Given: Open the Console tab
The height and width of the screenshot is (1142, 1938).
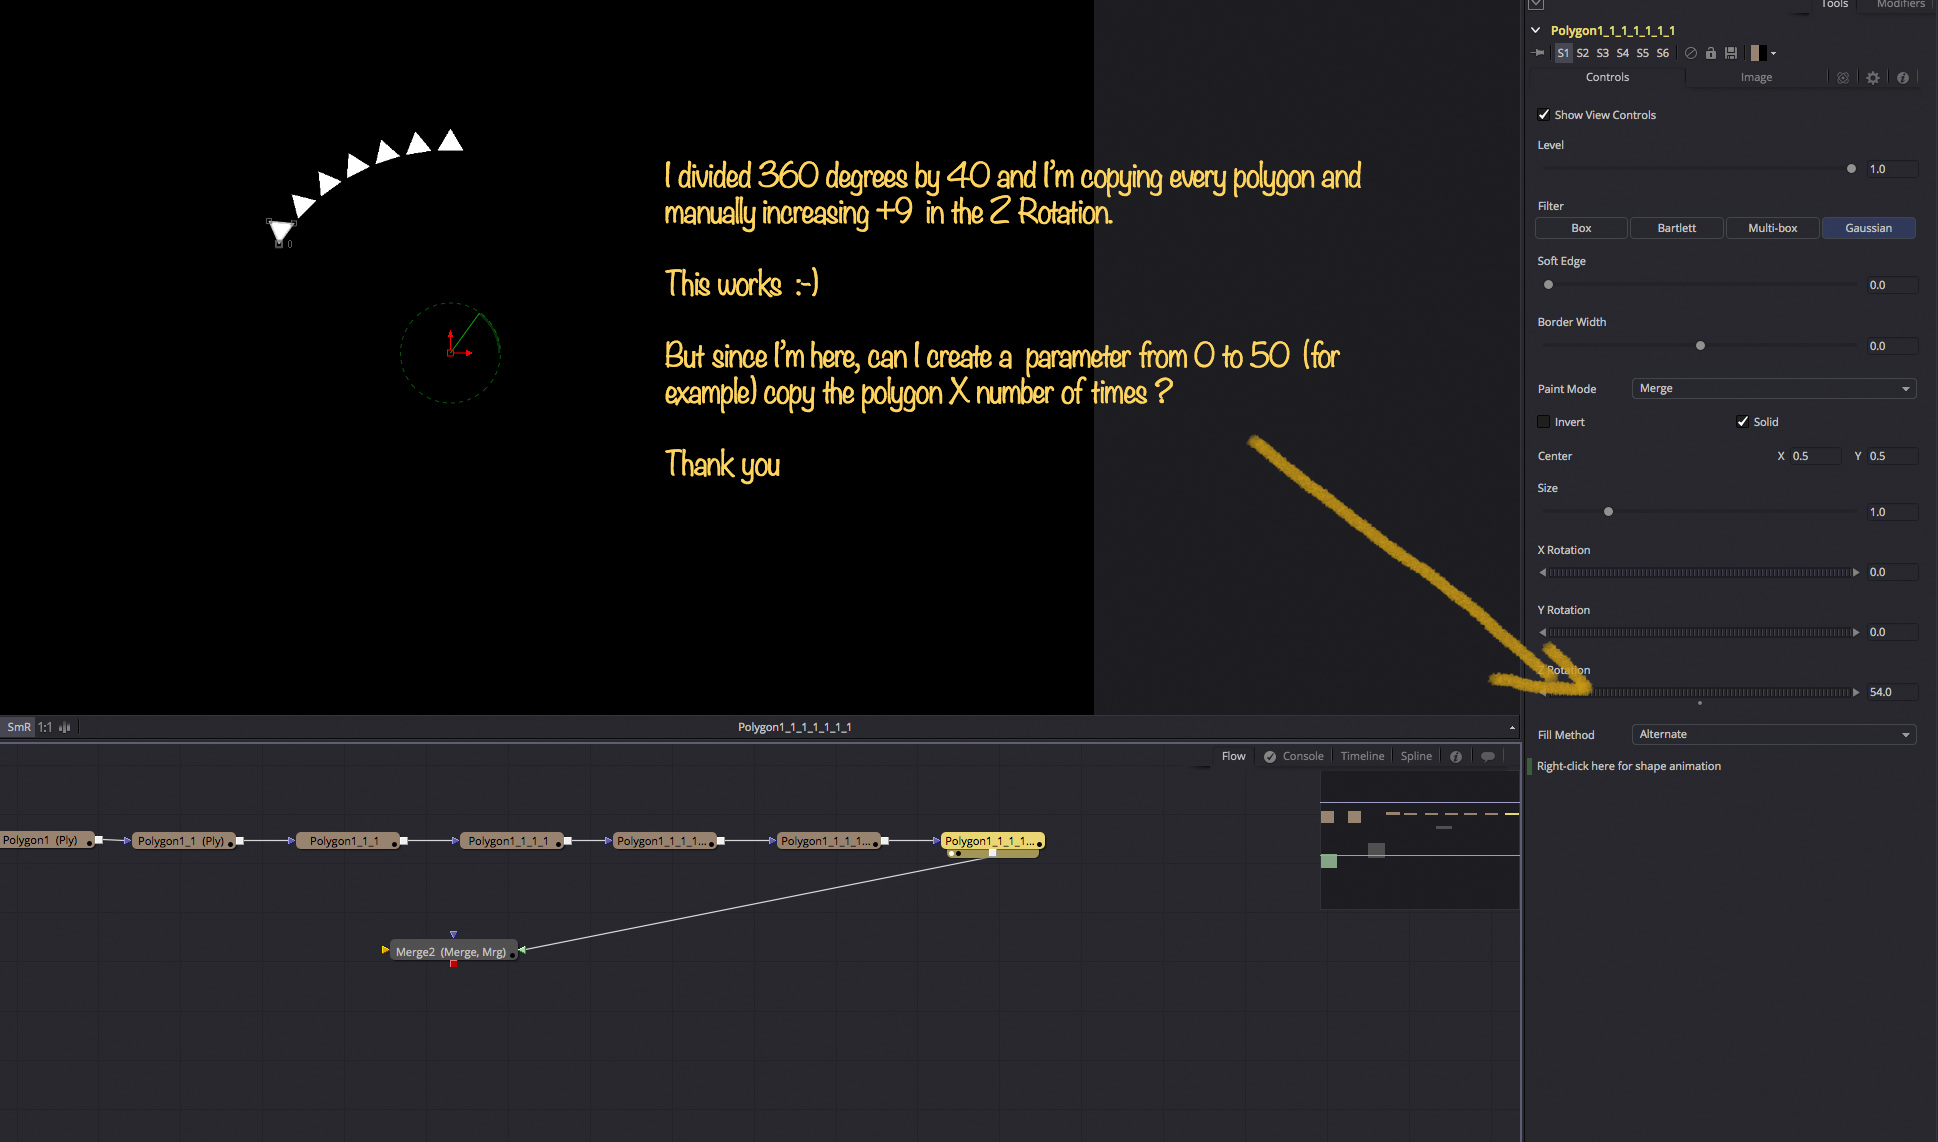Looking at the screenshot, I should 1293,756.
